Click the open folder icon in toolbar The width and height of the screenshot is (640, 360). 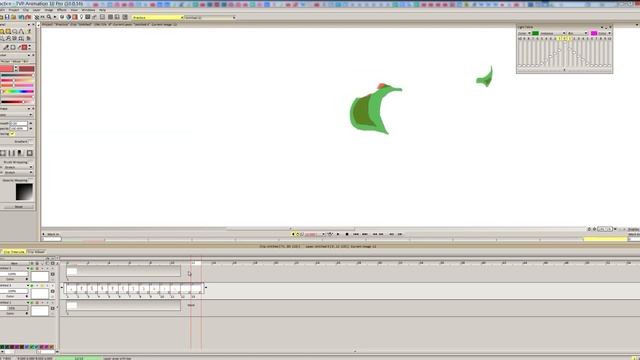[13, 17]
